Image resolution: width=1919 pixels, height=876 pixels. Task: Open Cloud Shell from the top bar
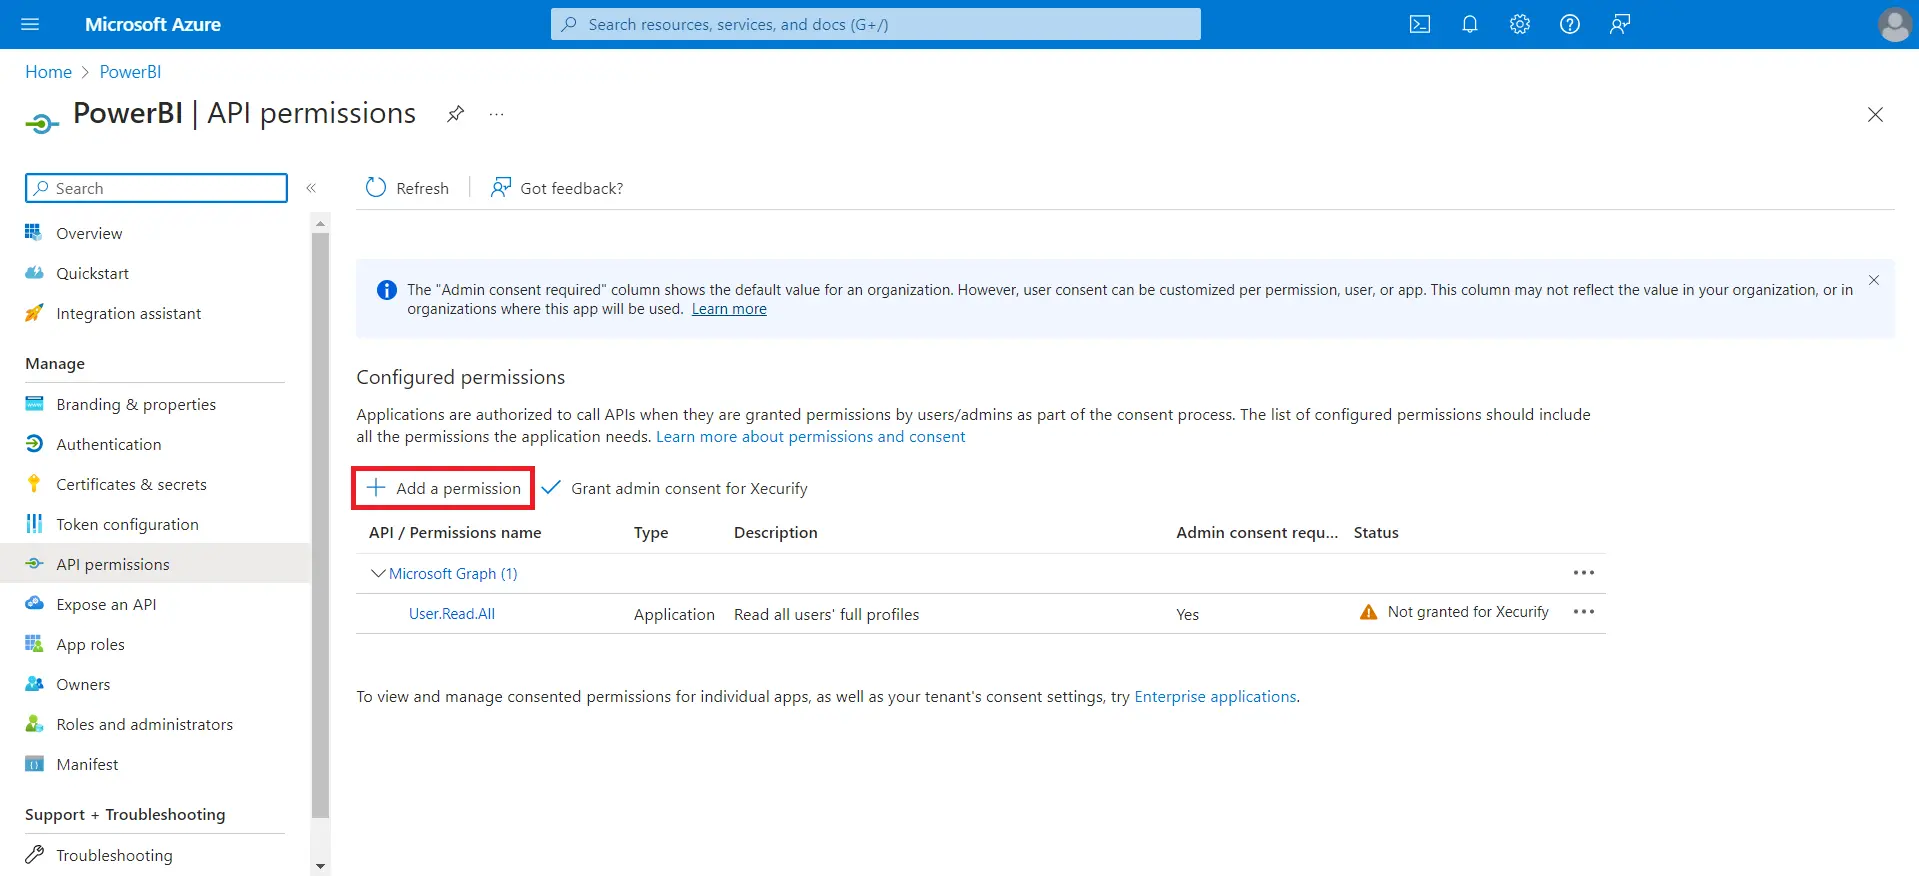click(1420, 24)
